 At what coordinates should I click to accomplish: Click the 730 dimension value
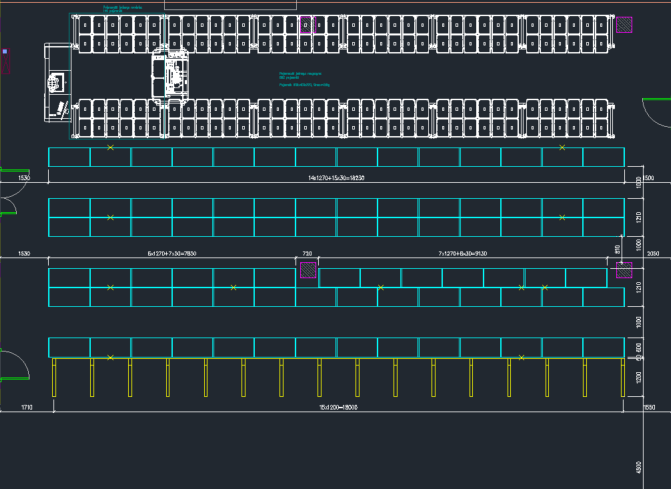pos(308,254)
